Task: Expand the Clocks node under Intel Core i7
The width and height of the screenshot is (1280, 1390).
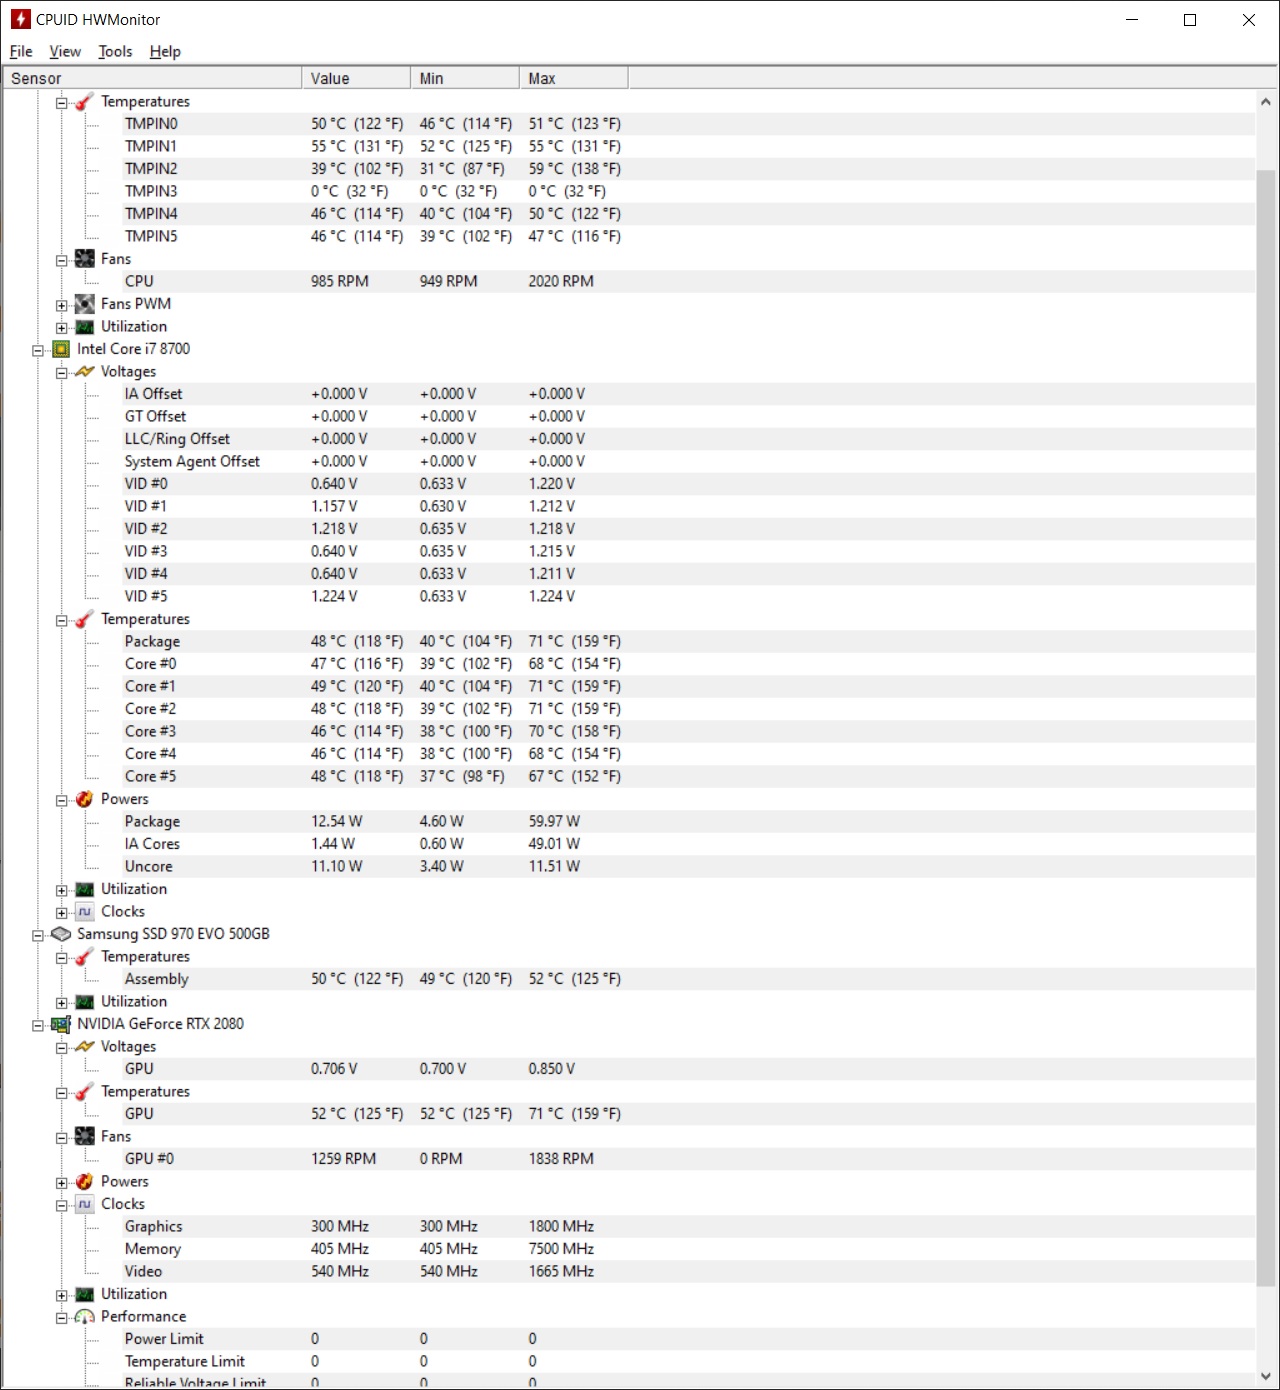Action: point(62,913)
